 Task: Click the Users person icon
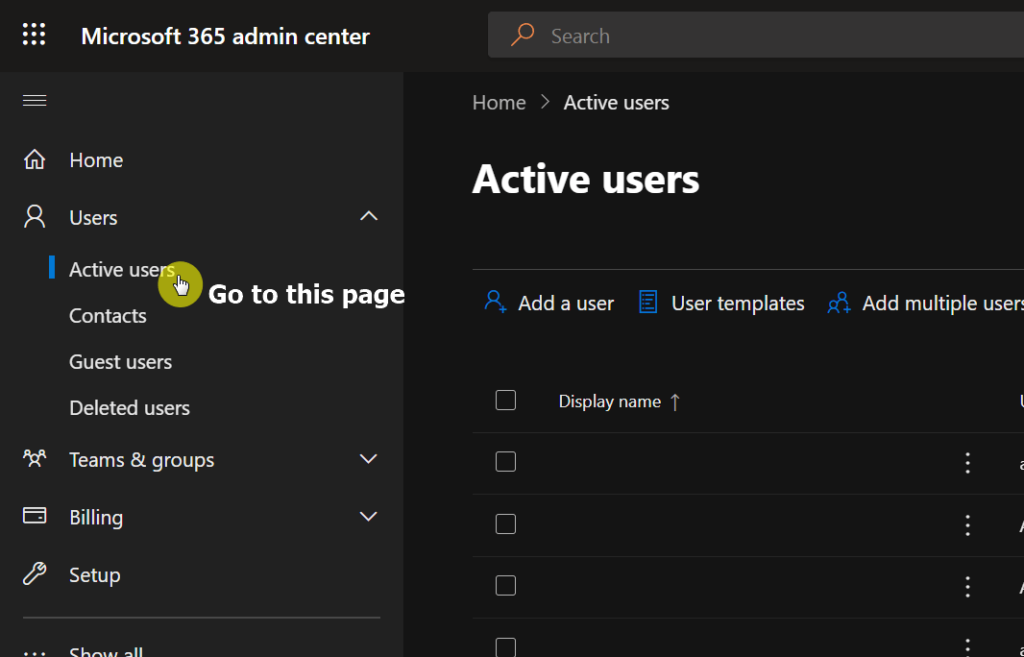(x=35, y=217)
